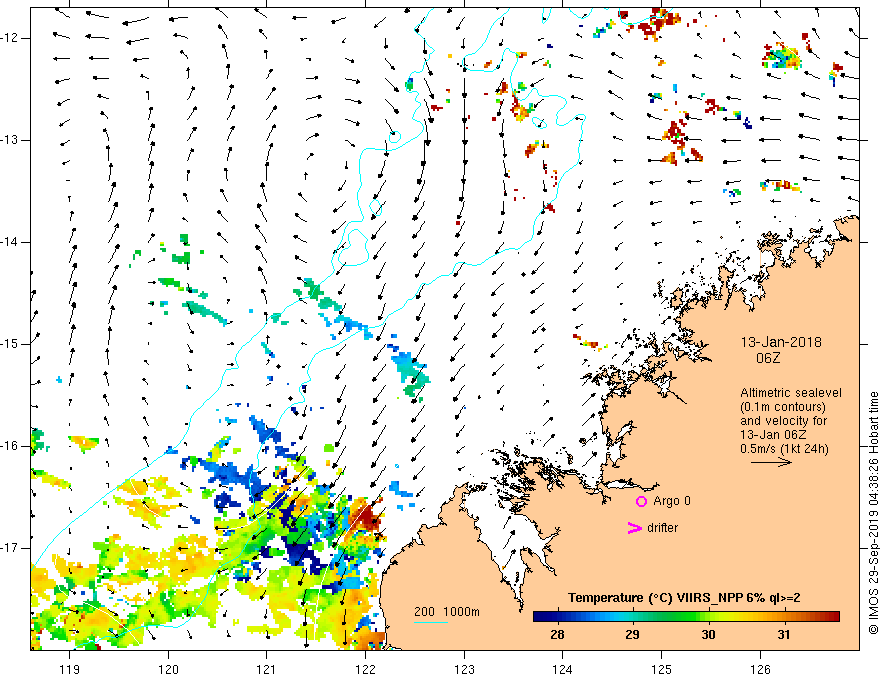Click the Temperature VIIRS_NPP colorbar title
The image size is (880, 680).
coord(684,598)
